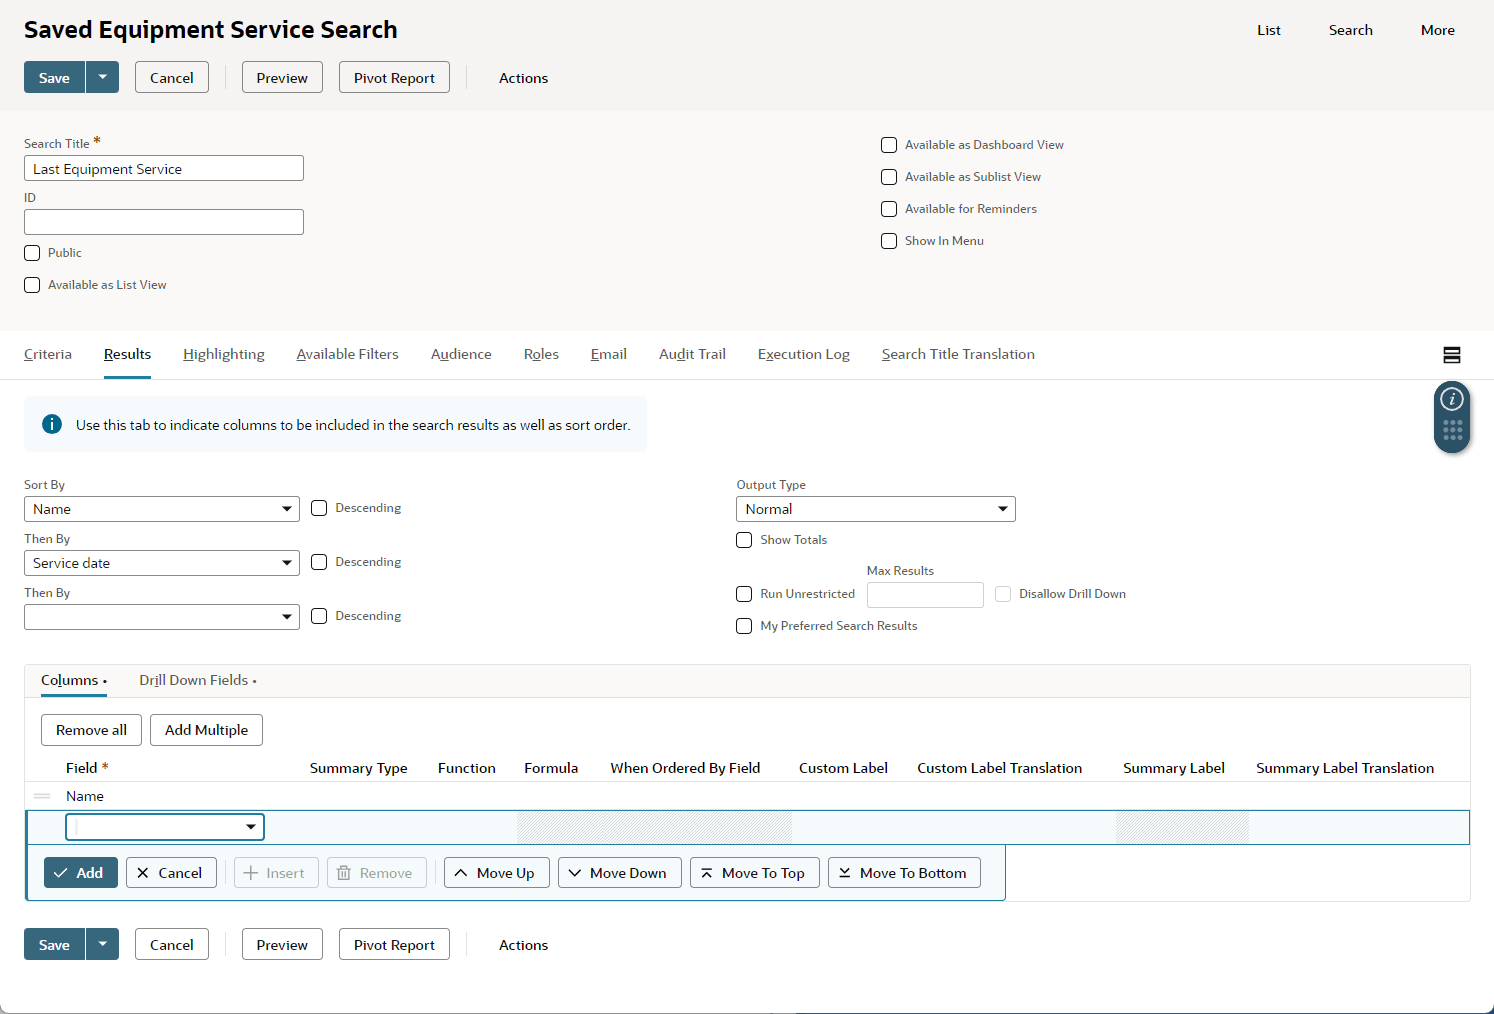Open the bottom Save dropdown arrow

pyautogui.click(x=102, y=944)
